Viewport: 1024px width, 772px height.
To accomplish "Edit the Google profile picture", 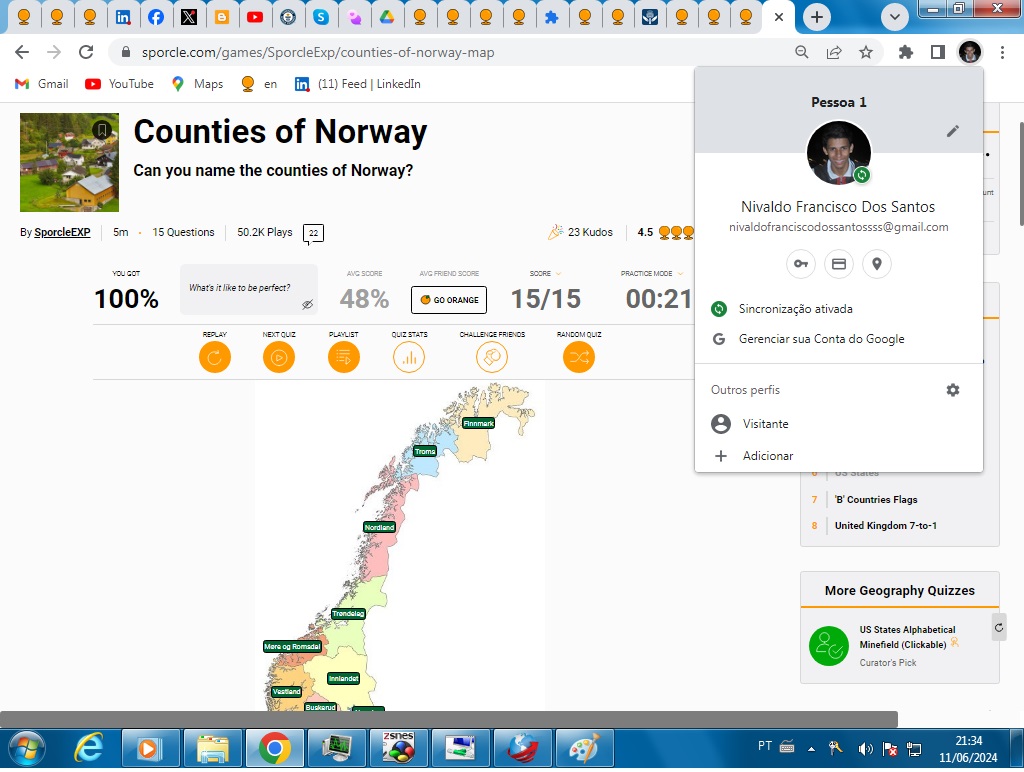I will (x=952, y=131).
